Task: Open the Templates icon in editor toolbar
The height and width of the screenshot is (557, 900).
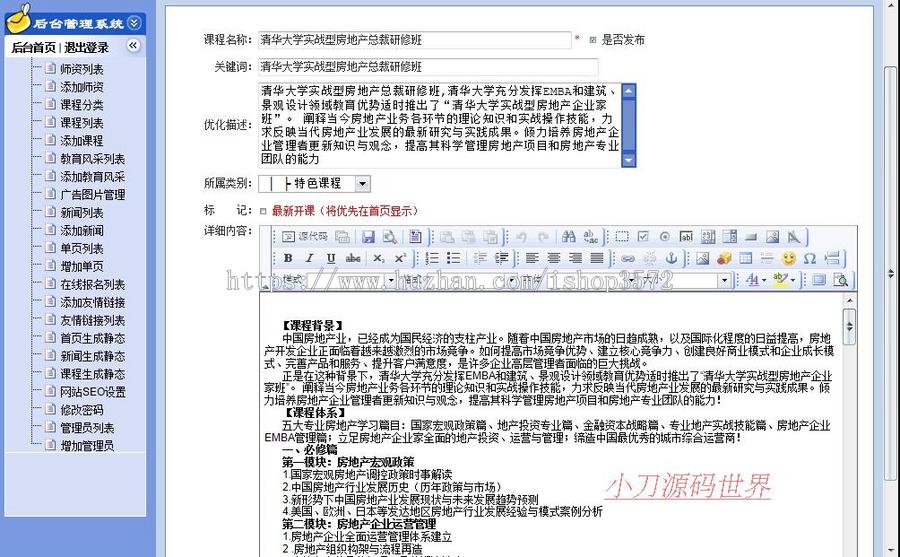Action: click(416, 237)
